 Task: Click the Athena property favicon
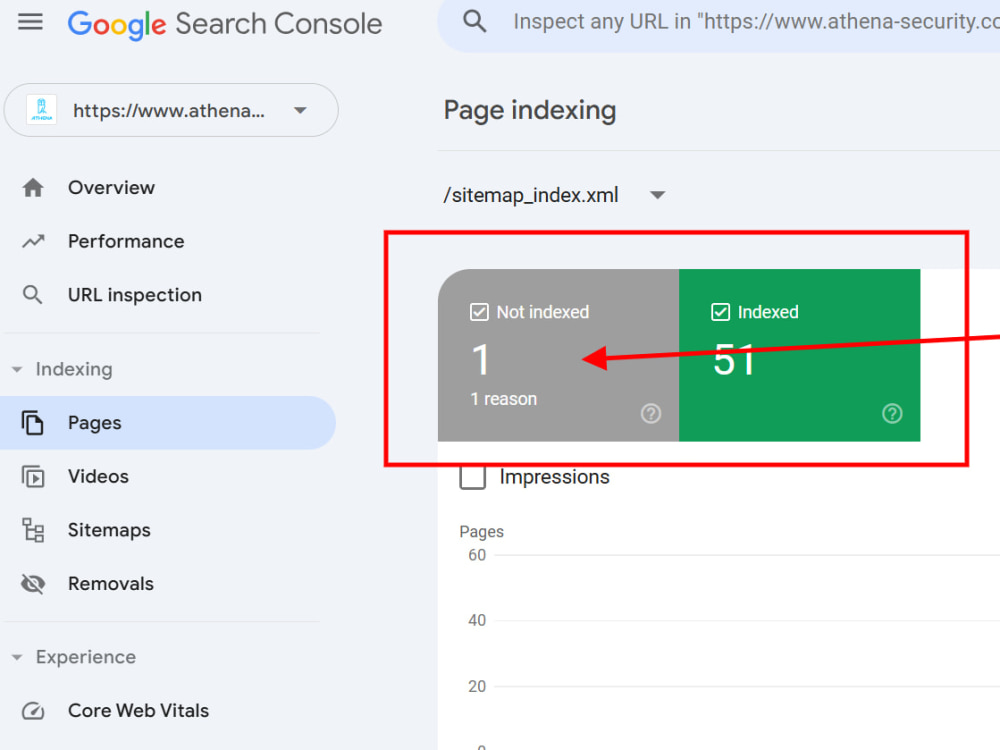(41, 110)
